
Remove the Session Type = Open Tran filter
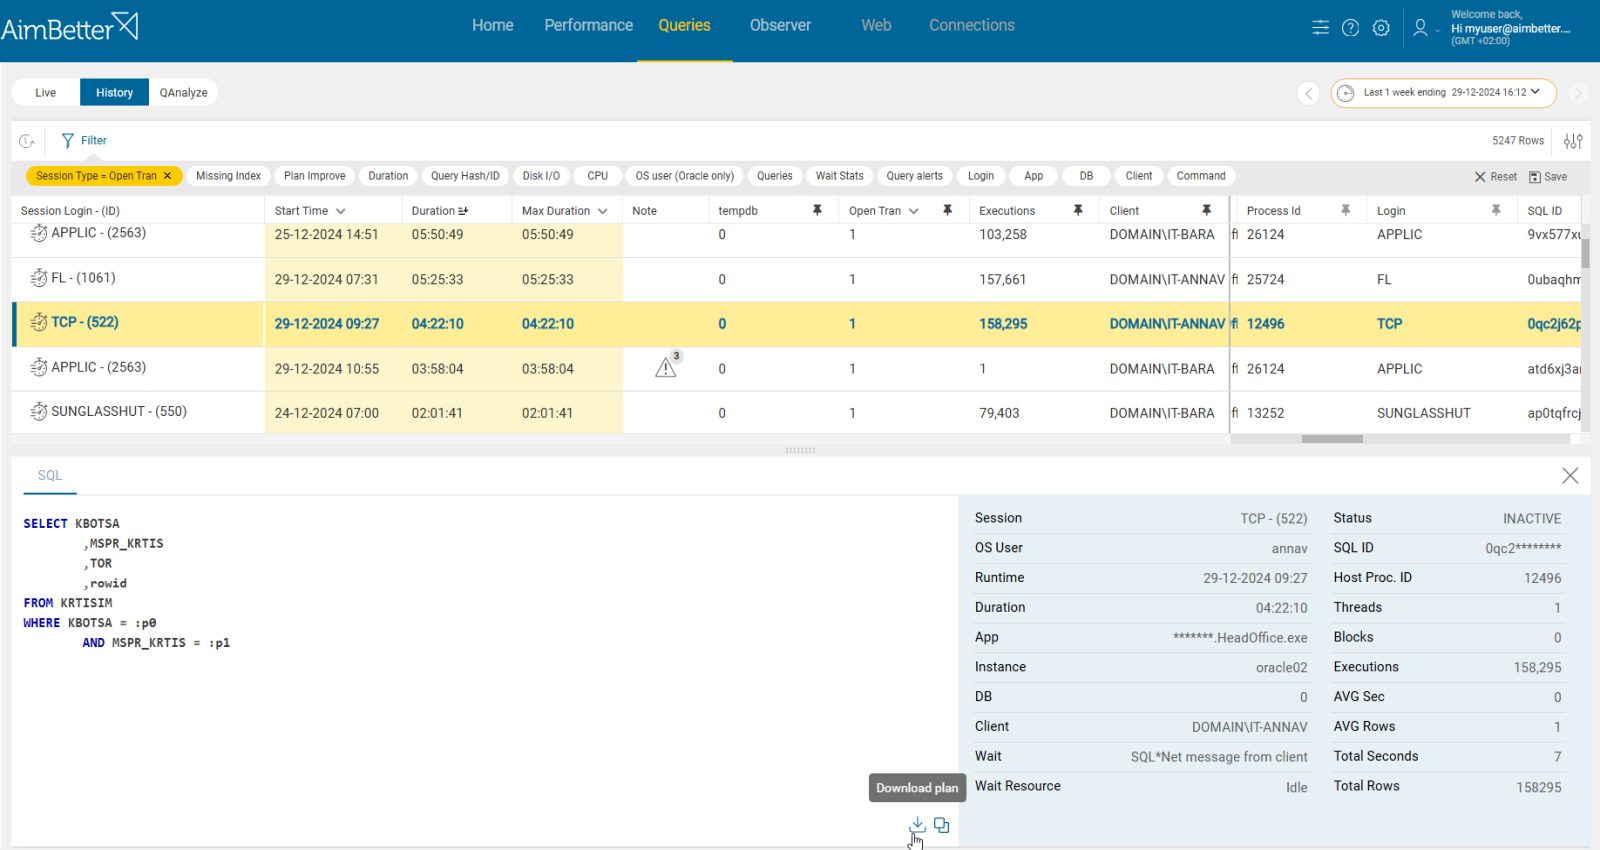[x=167, y=176]
